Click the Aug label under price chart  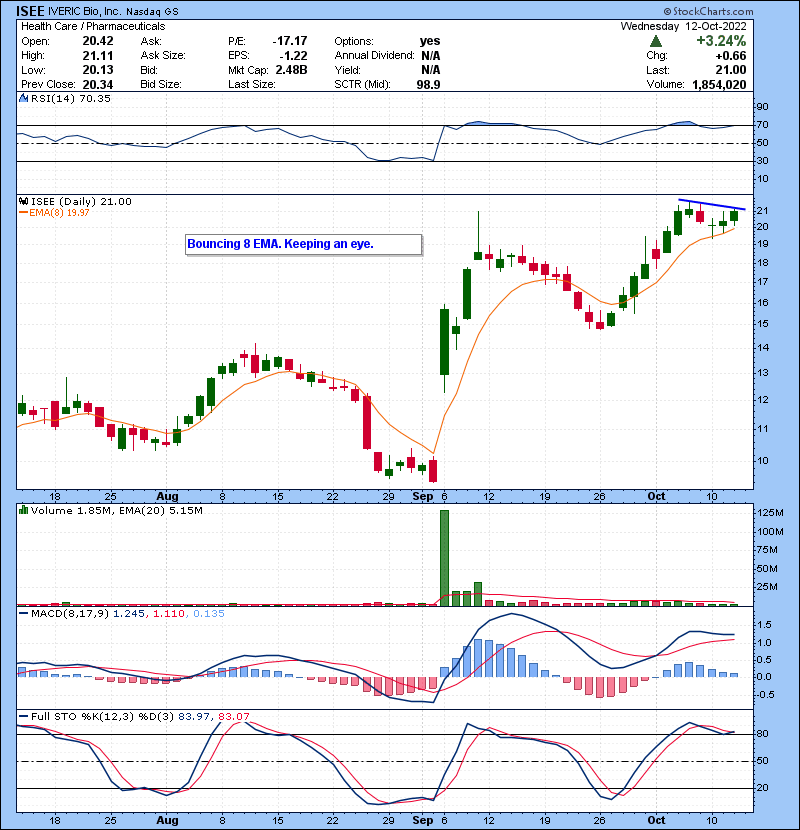pyautogui.click(x=167, y=497)
